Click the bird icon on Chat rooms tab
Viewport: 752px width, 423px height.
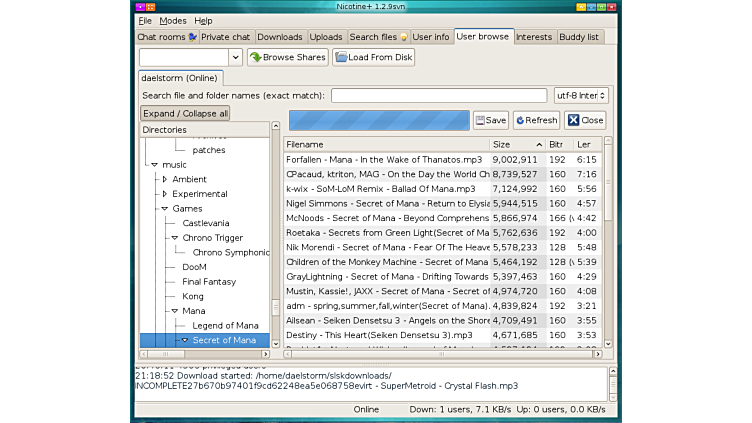[x=192, y=37]
